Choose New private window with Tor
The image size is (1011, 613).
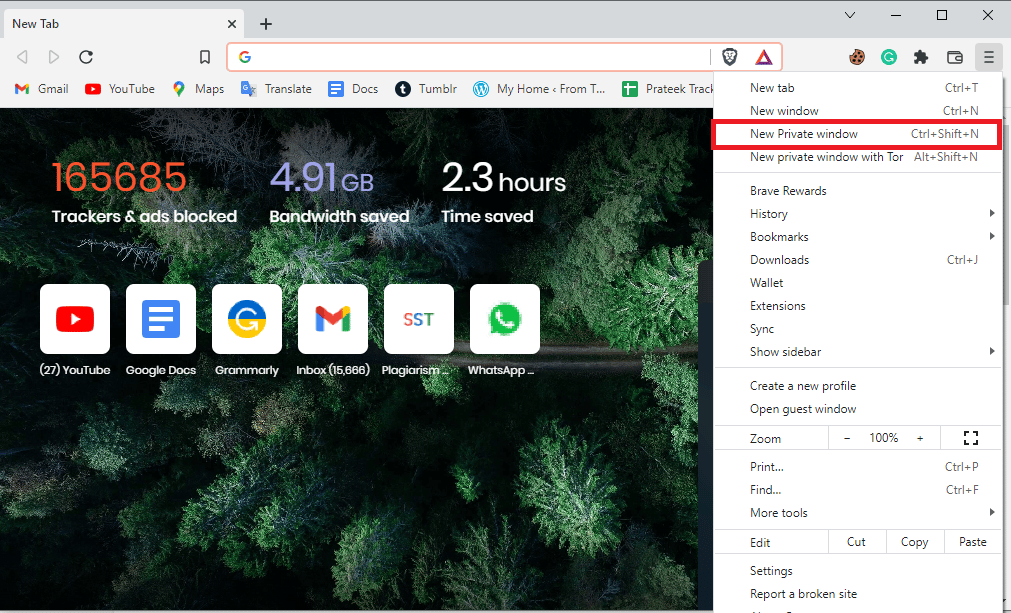826,157
